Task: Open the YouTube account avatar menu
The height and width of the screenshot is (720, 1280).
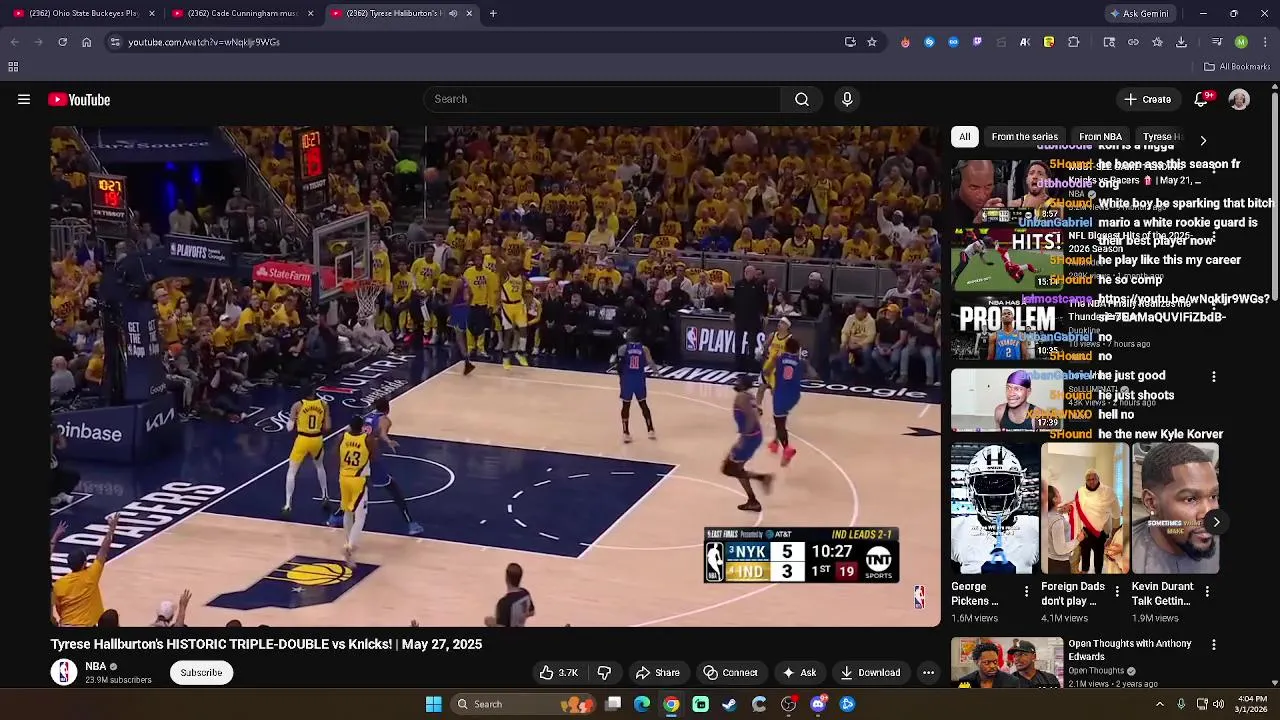Action: [x=1239, y=99]
